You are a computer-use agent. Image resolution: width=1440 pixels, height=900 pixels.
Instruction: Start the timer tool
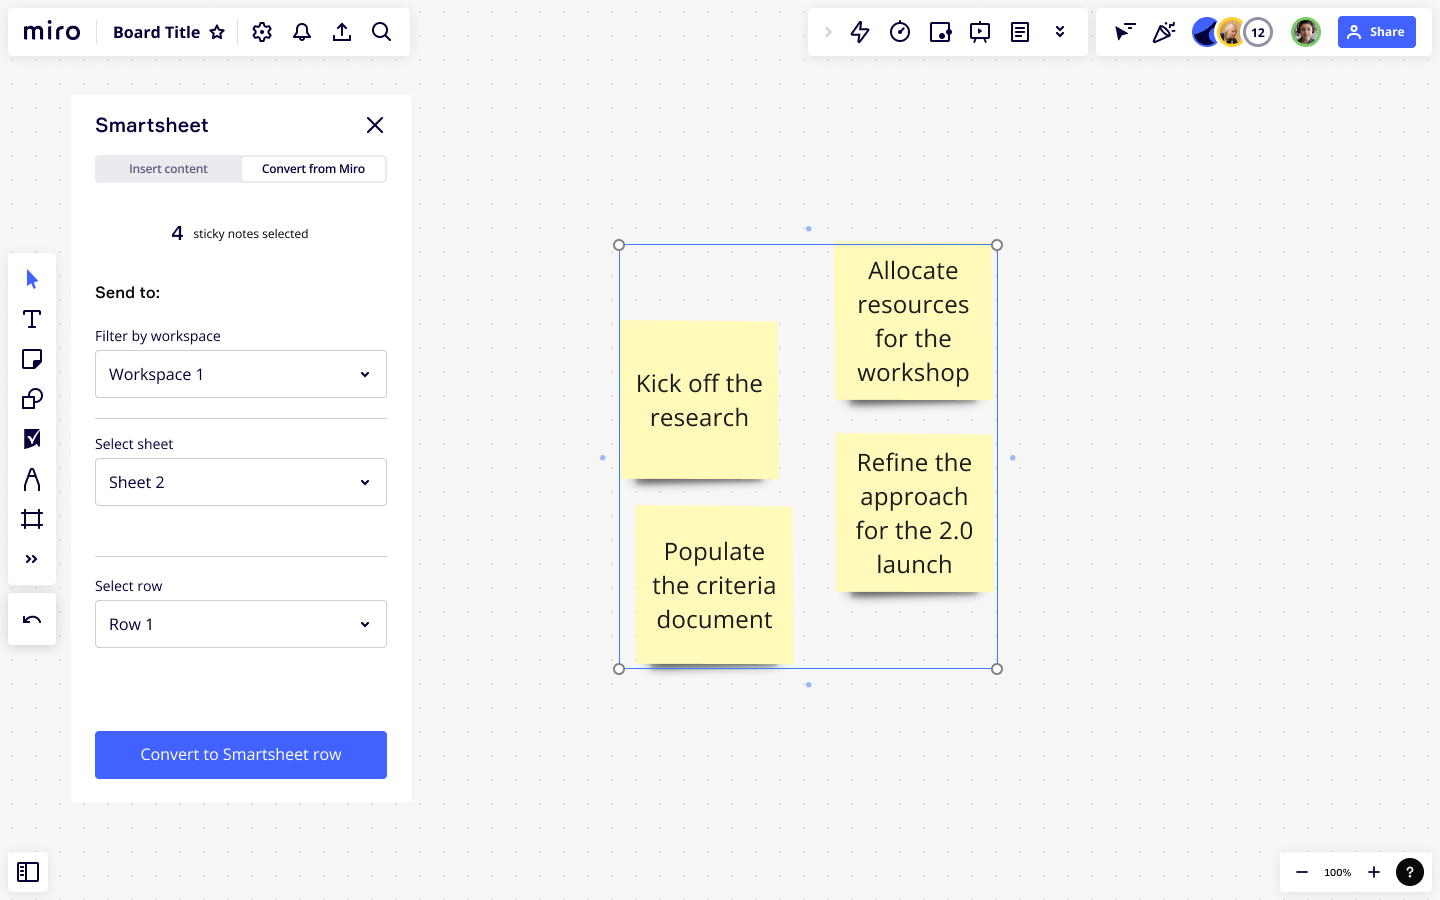[900, 32]
